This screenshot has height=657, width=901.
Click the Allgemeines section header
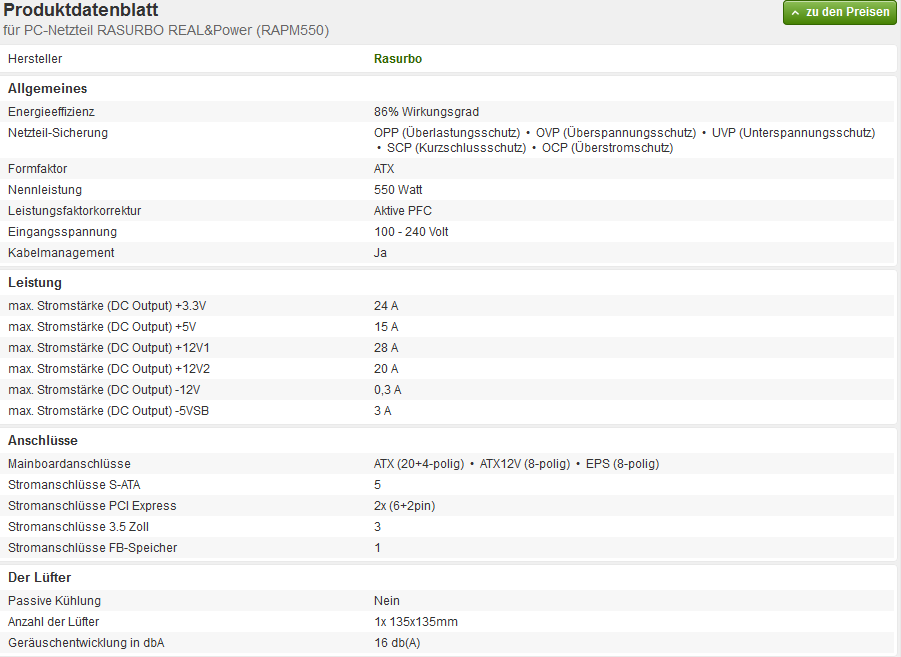click(x=47, y=89)
